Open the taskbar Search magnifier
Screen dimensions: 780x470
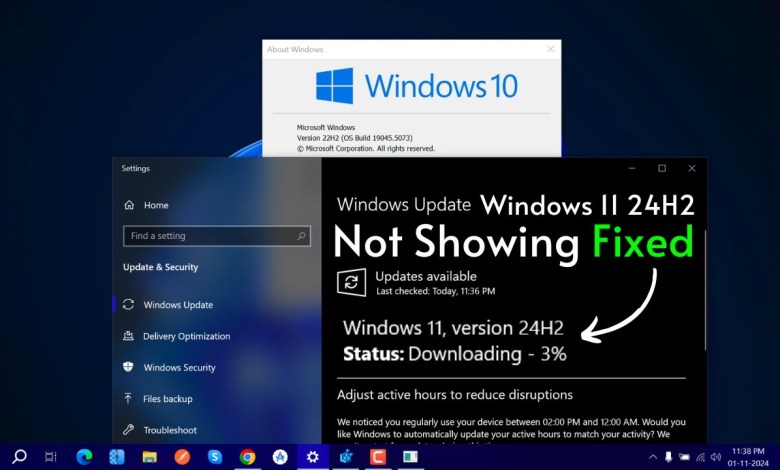coord(19,456)
